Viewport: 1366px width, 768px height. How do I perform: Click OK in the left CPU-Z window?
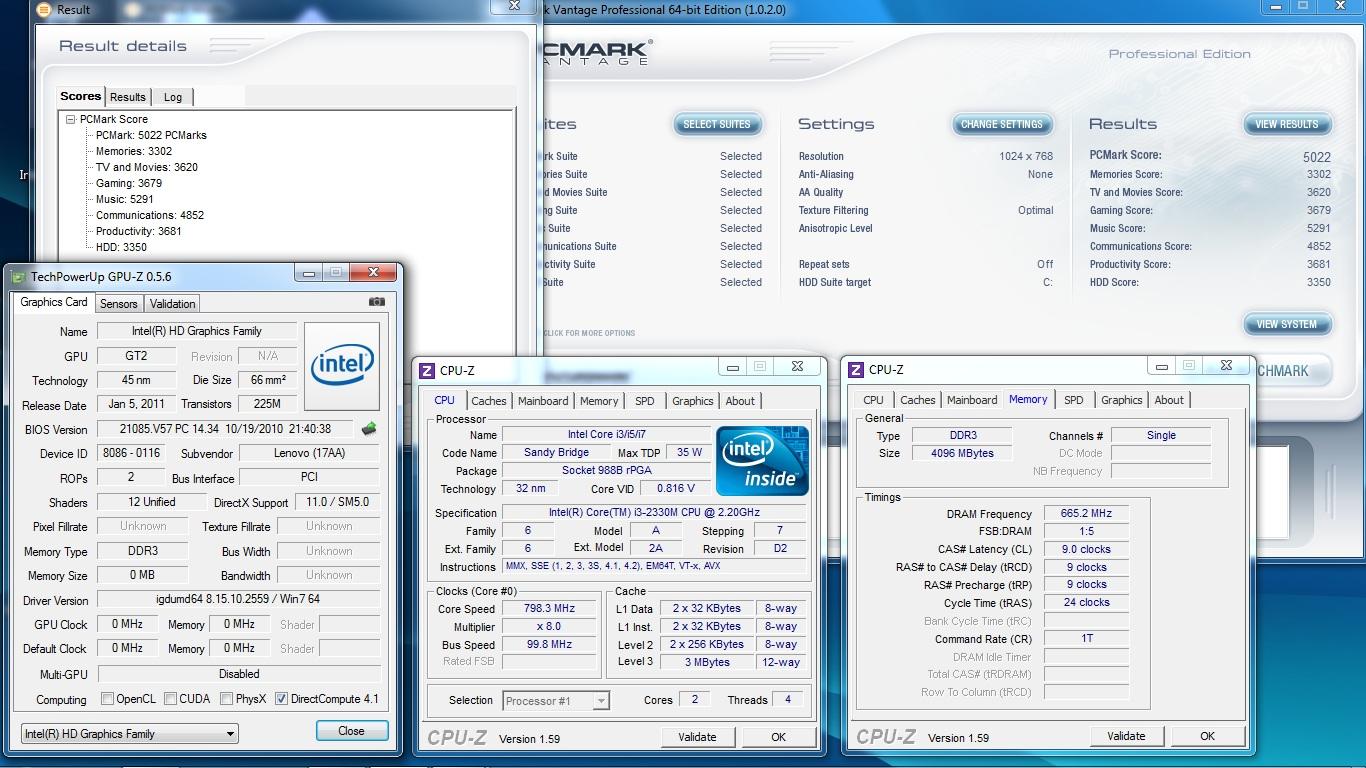click(x=779, y=737)
